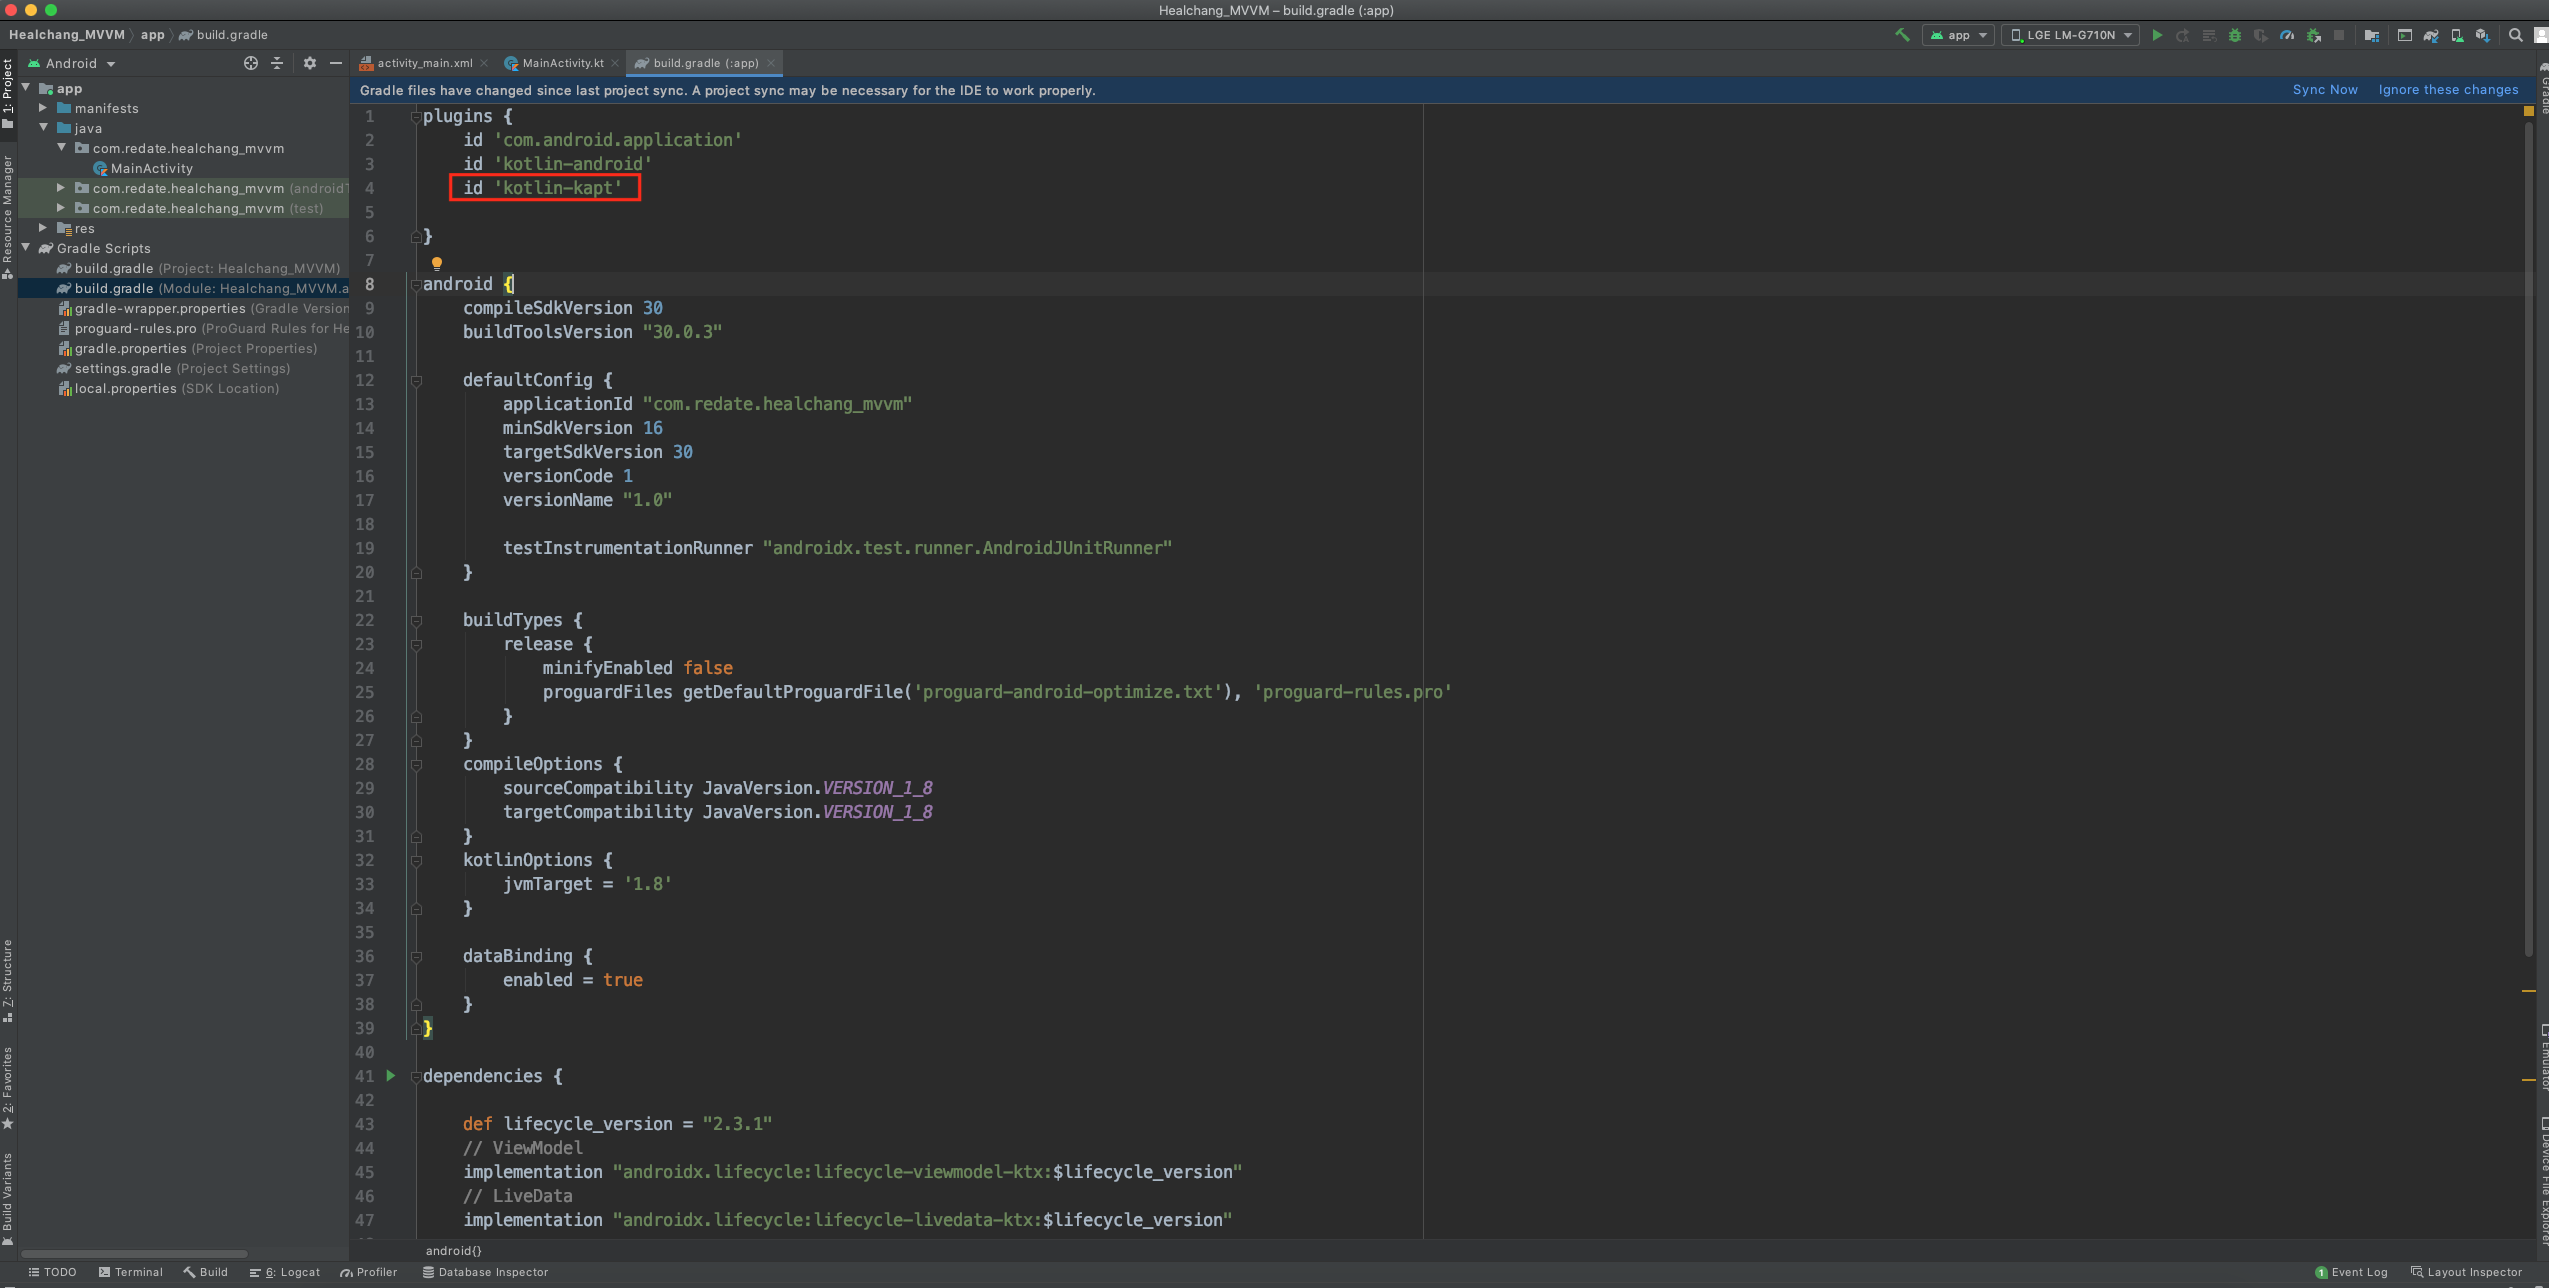
Task: Sync project with Gradle files elephant icon
Action: click(x=2431, y=35)
